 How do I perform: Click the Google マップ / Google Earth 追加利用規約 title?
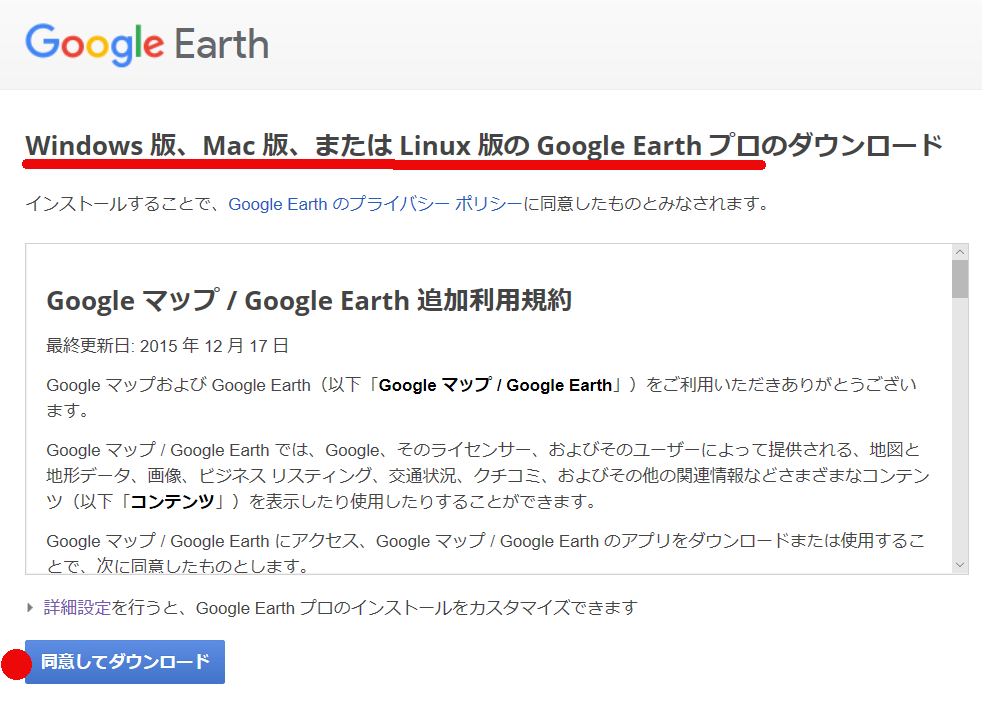pos(309,301)
